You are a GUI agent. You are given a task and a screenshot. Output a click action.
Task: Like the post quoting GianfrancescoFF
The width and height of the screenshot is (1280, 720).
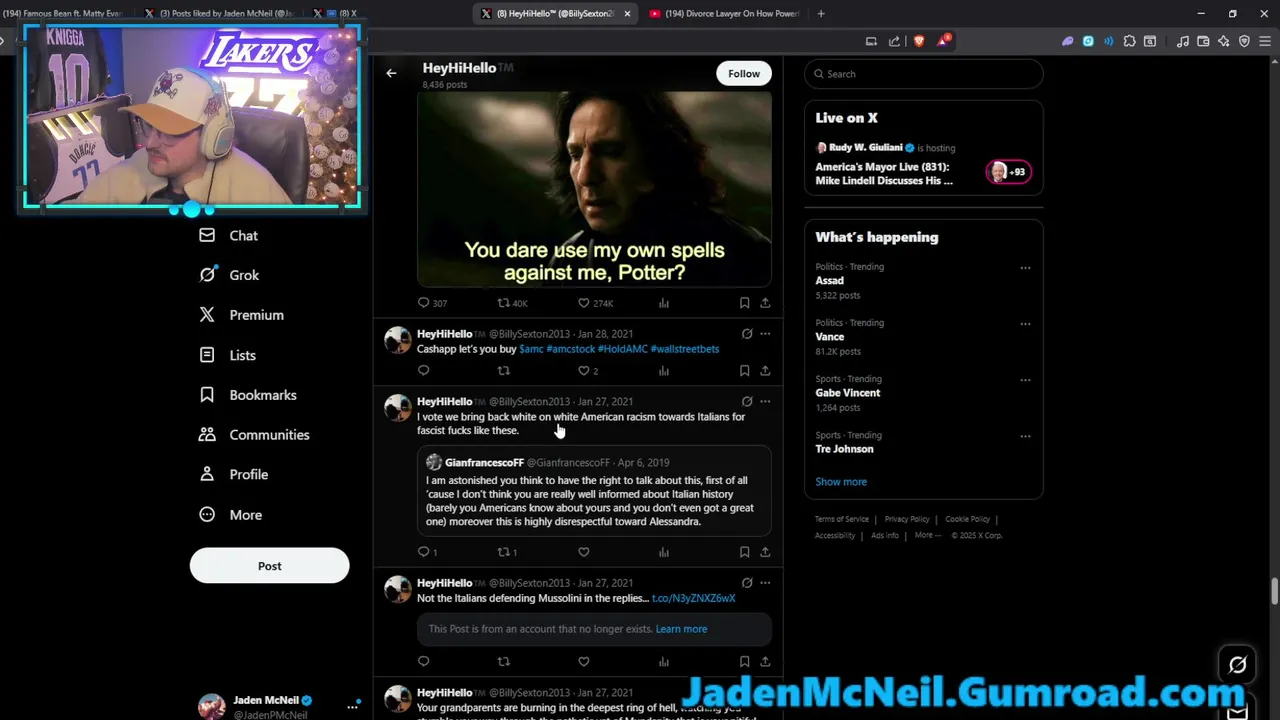tap(584, 552)
